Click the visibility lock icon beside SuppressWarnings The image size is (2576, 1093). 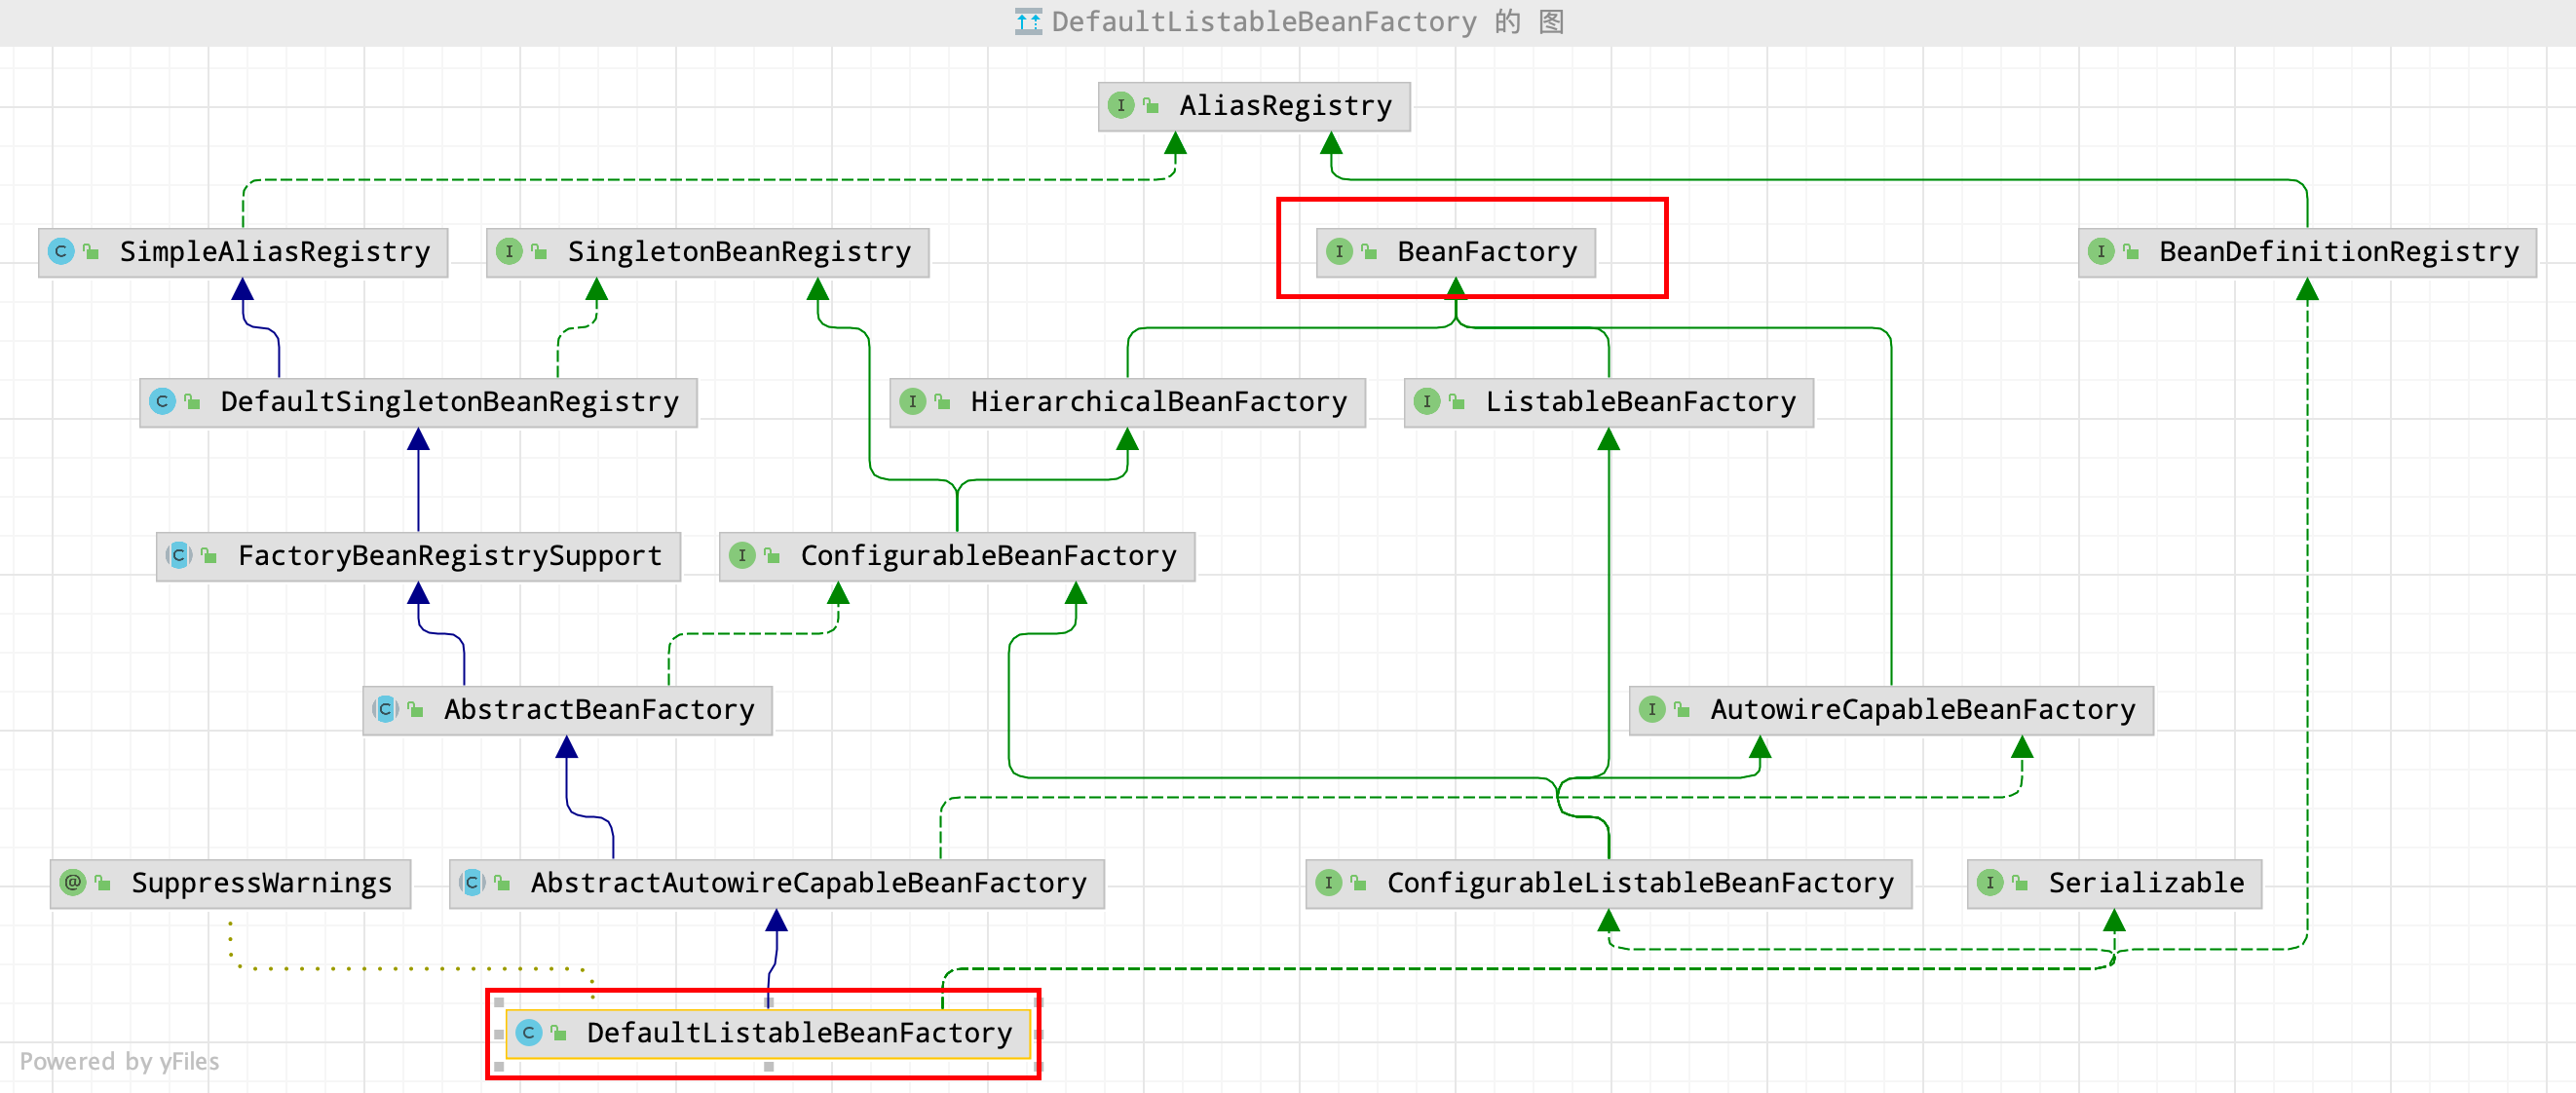tap(103, 883)
